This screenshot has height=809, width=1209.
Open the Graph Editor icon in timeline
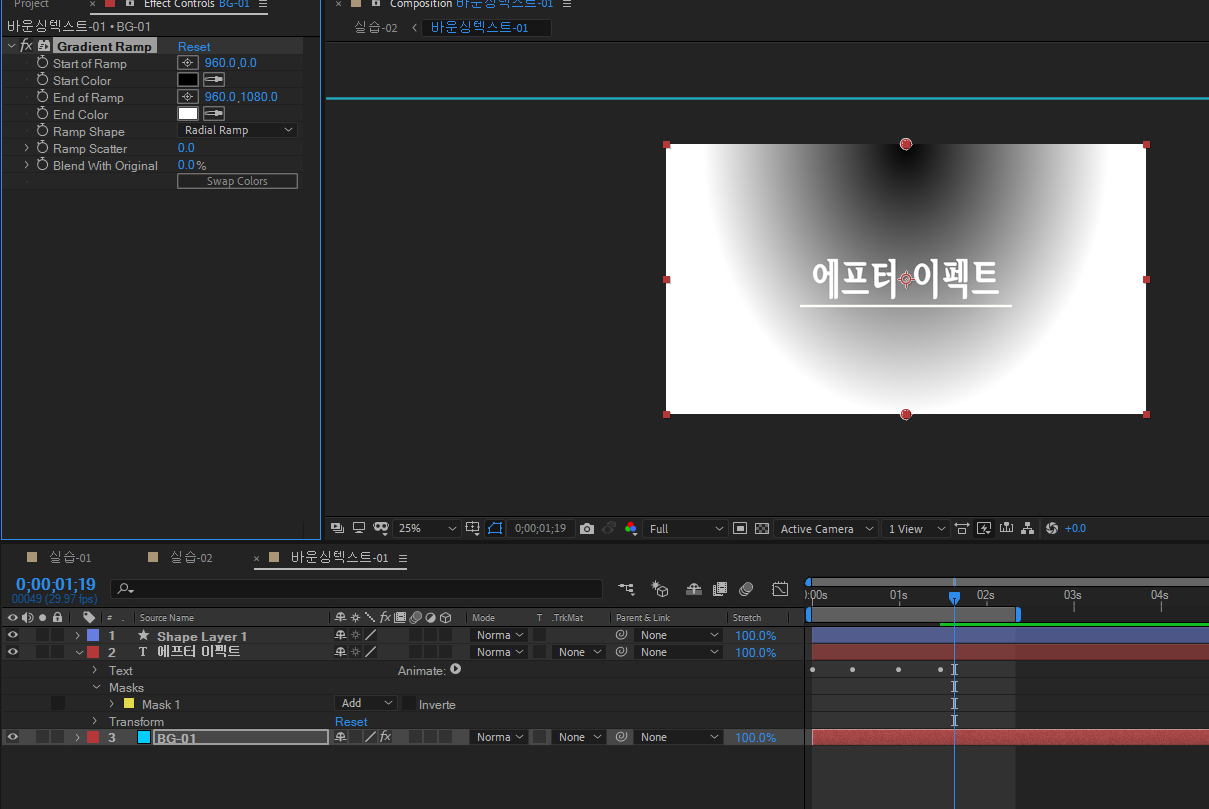[x=781, y=589]
